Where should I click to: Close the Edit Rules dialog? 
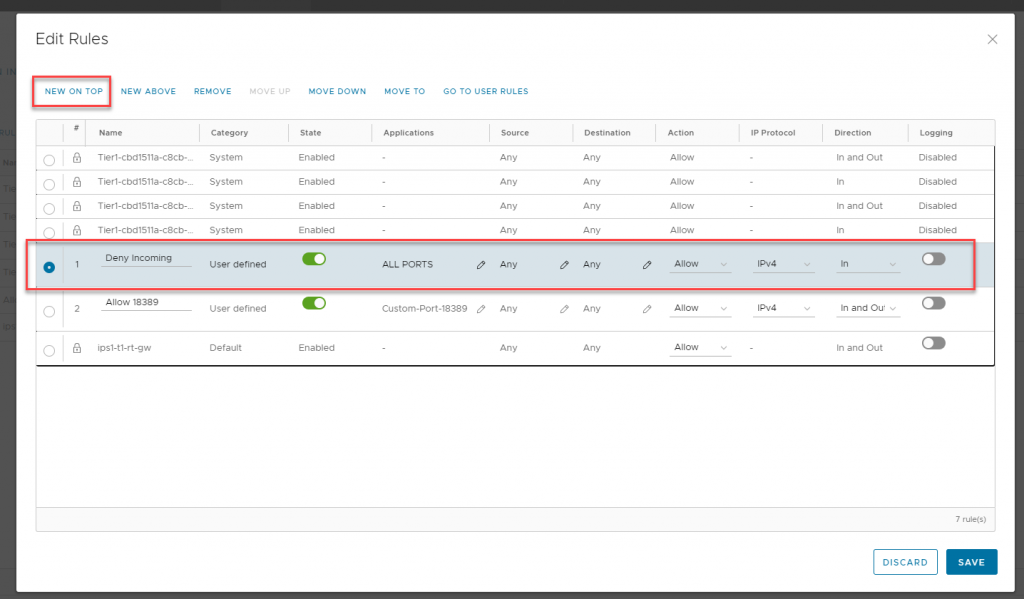(992, 40)
